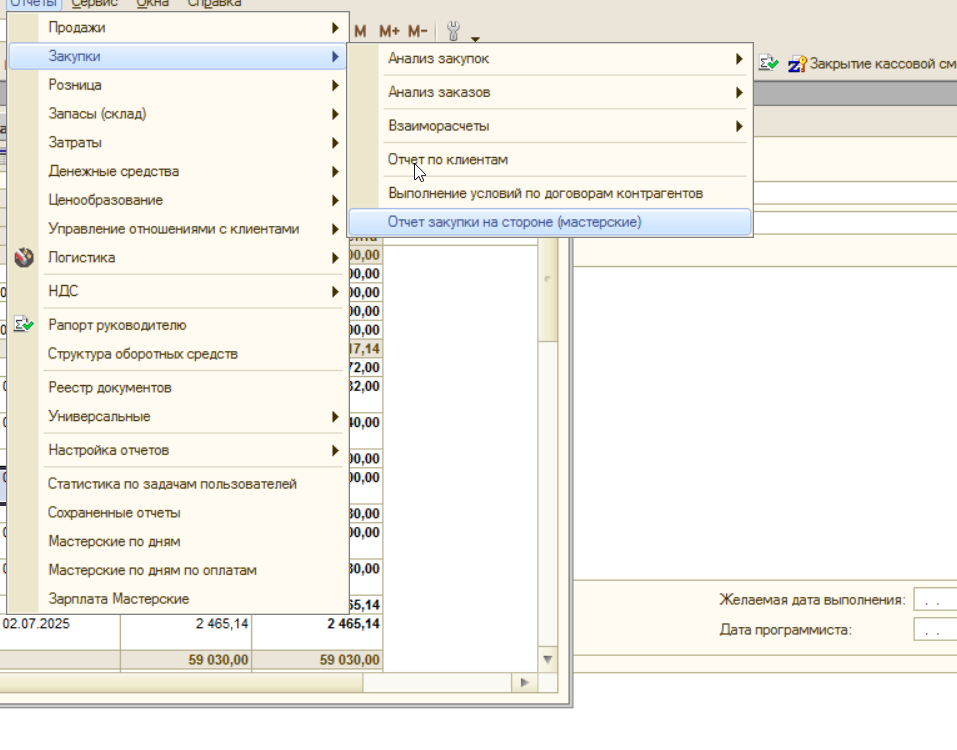Click the sigma checkmark toolbar icon
The height and width of the screenshot is (750, 957).
769,63
